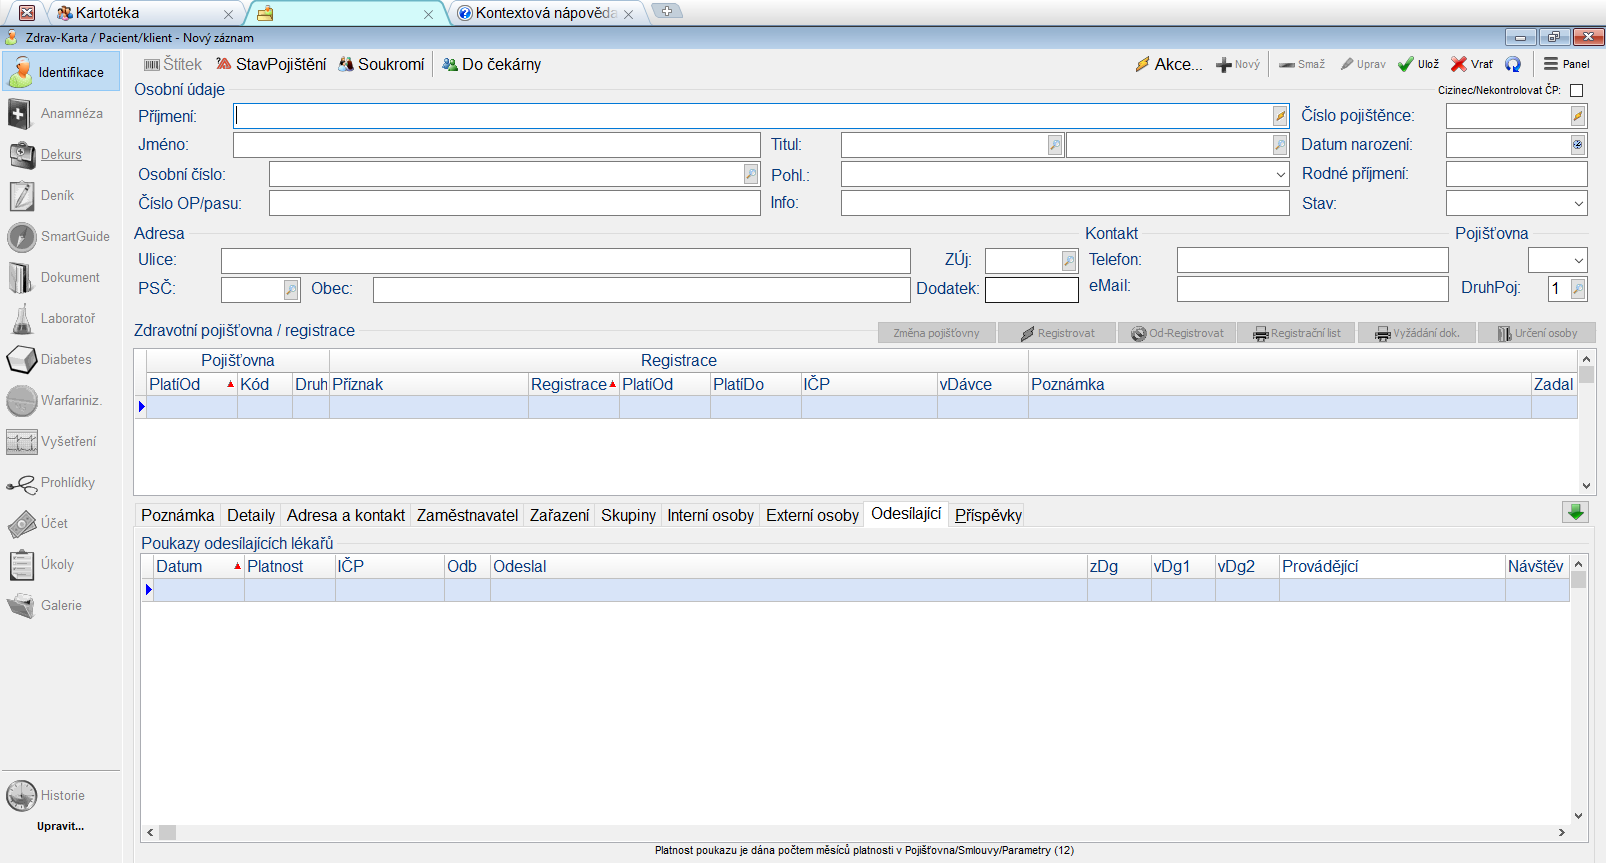Viewport: 1606px width, 863px height.
Task: Select the Adresa a kontakt tab
Action: pos(345,516)
